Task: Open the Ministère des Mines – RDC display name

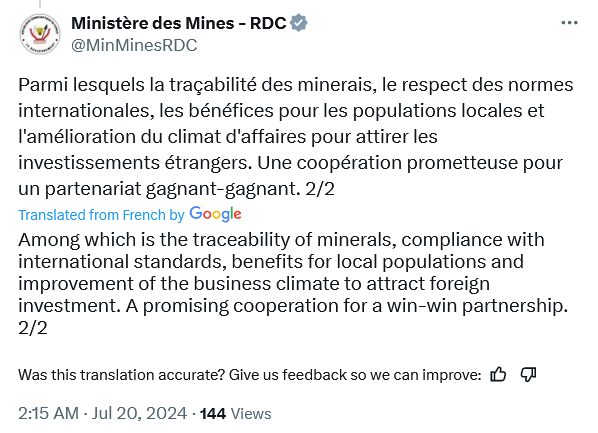Action: point(178,23)
